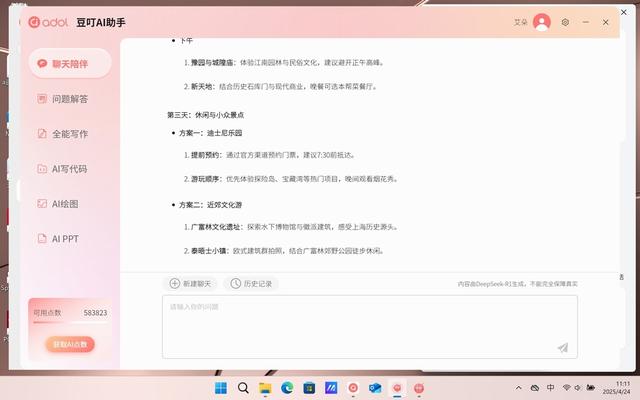Image resolution: width=640 pixels, height=400 pixels.
Task: Open File Explorer from the taskbar
Action: 265,388
